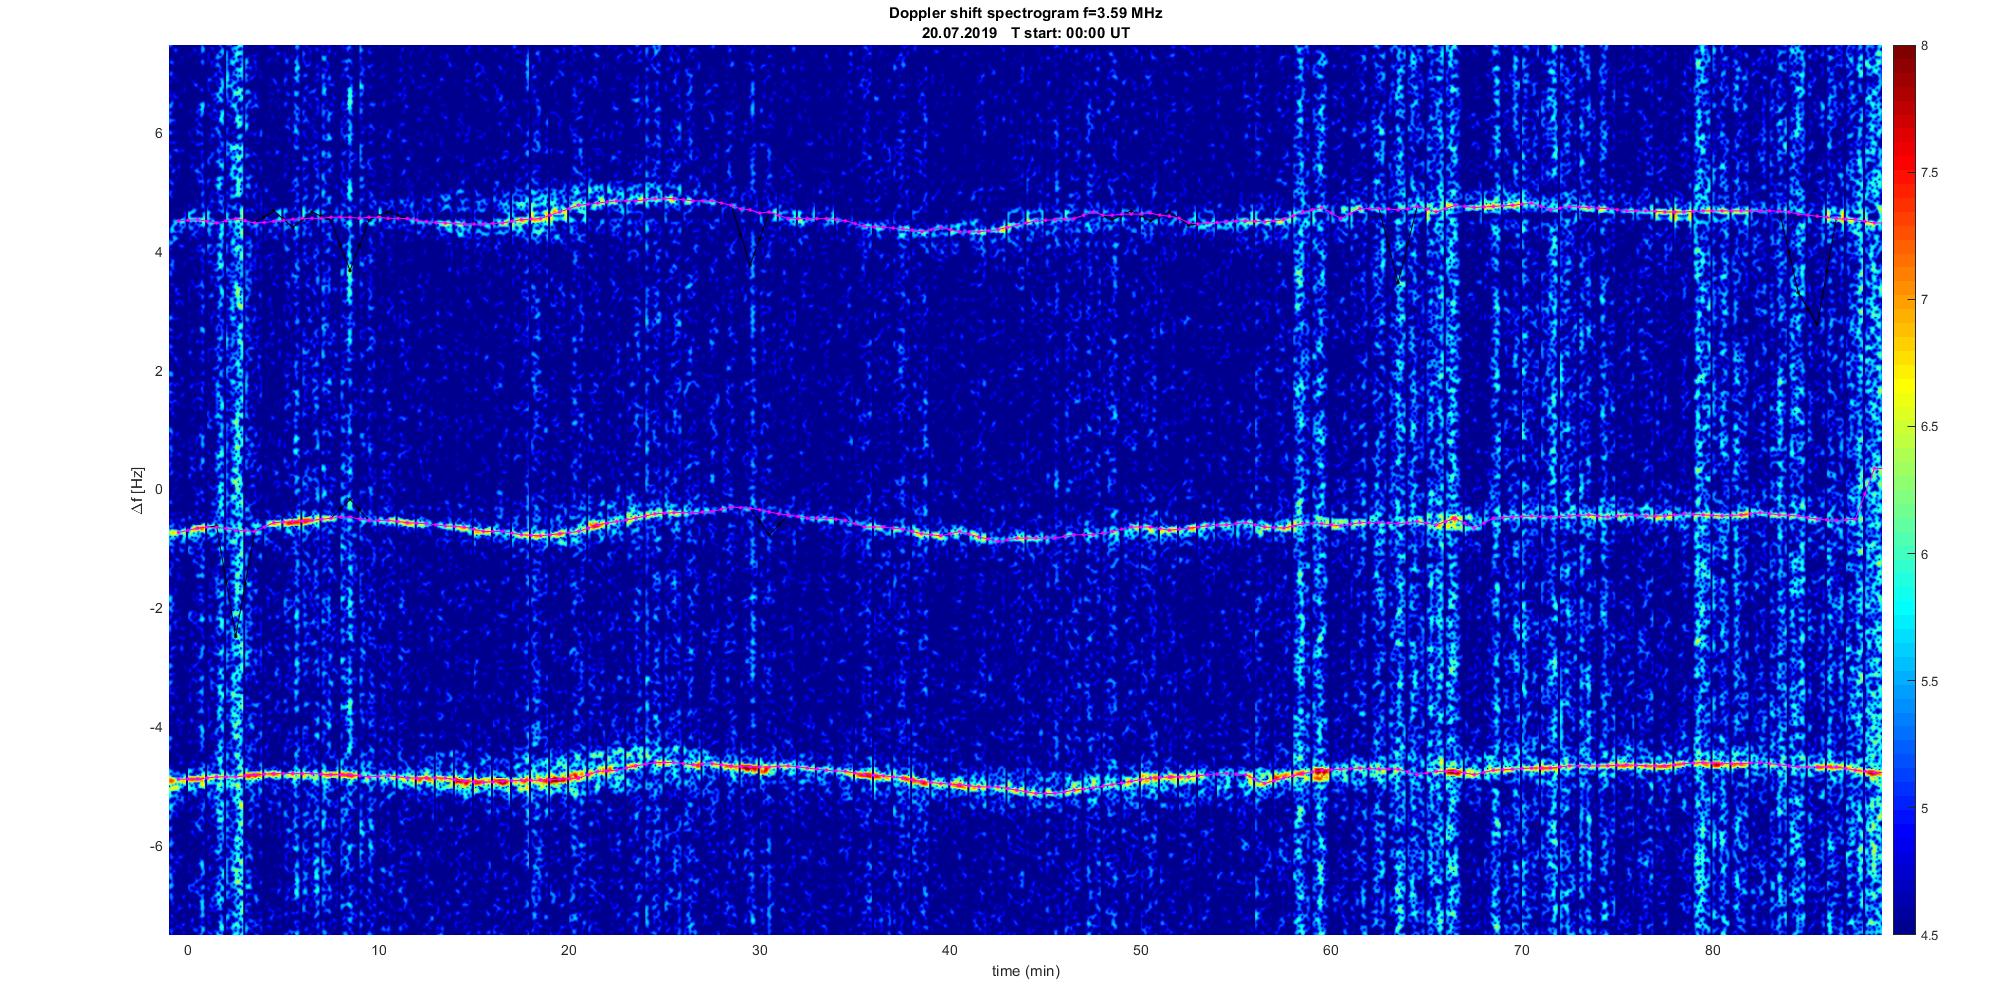Click colorbar tick label 6.5
This screenshot has width=2000, height=1003.
pyautogui.click(x=1930, y=427)
